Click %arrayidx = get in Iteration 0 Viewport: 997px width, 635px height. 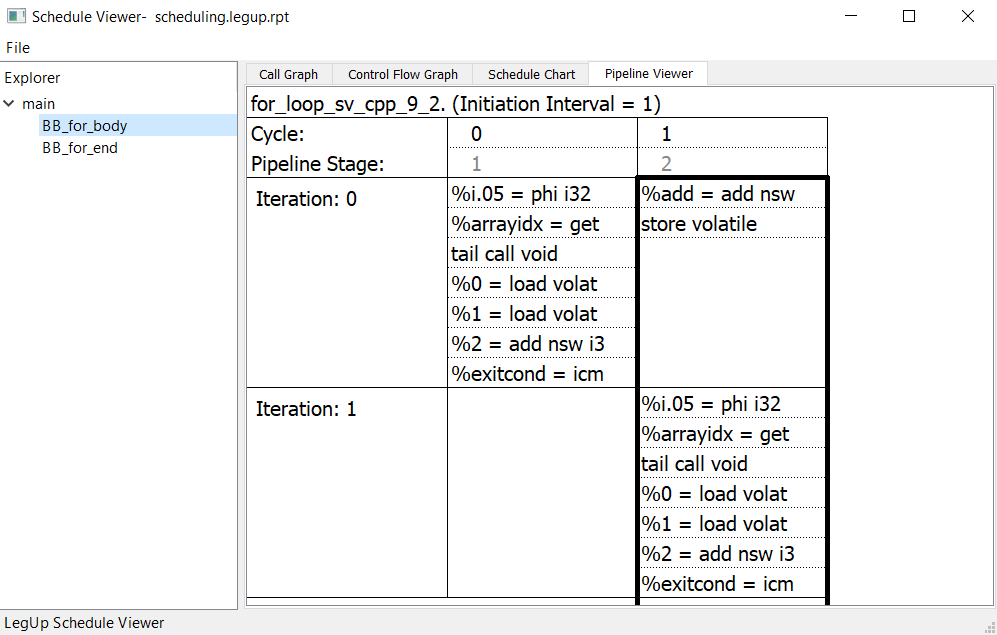tap(542, 224)
